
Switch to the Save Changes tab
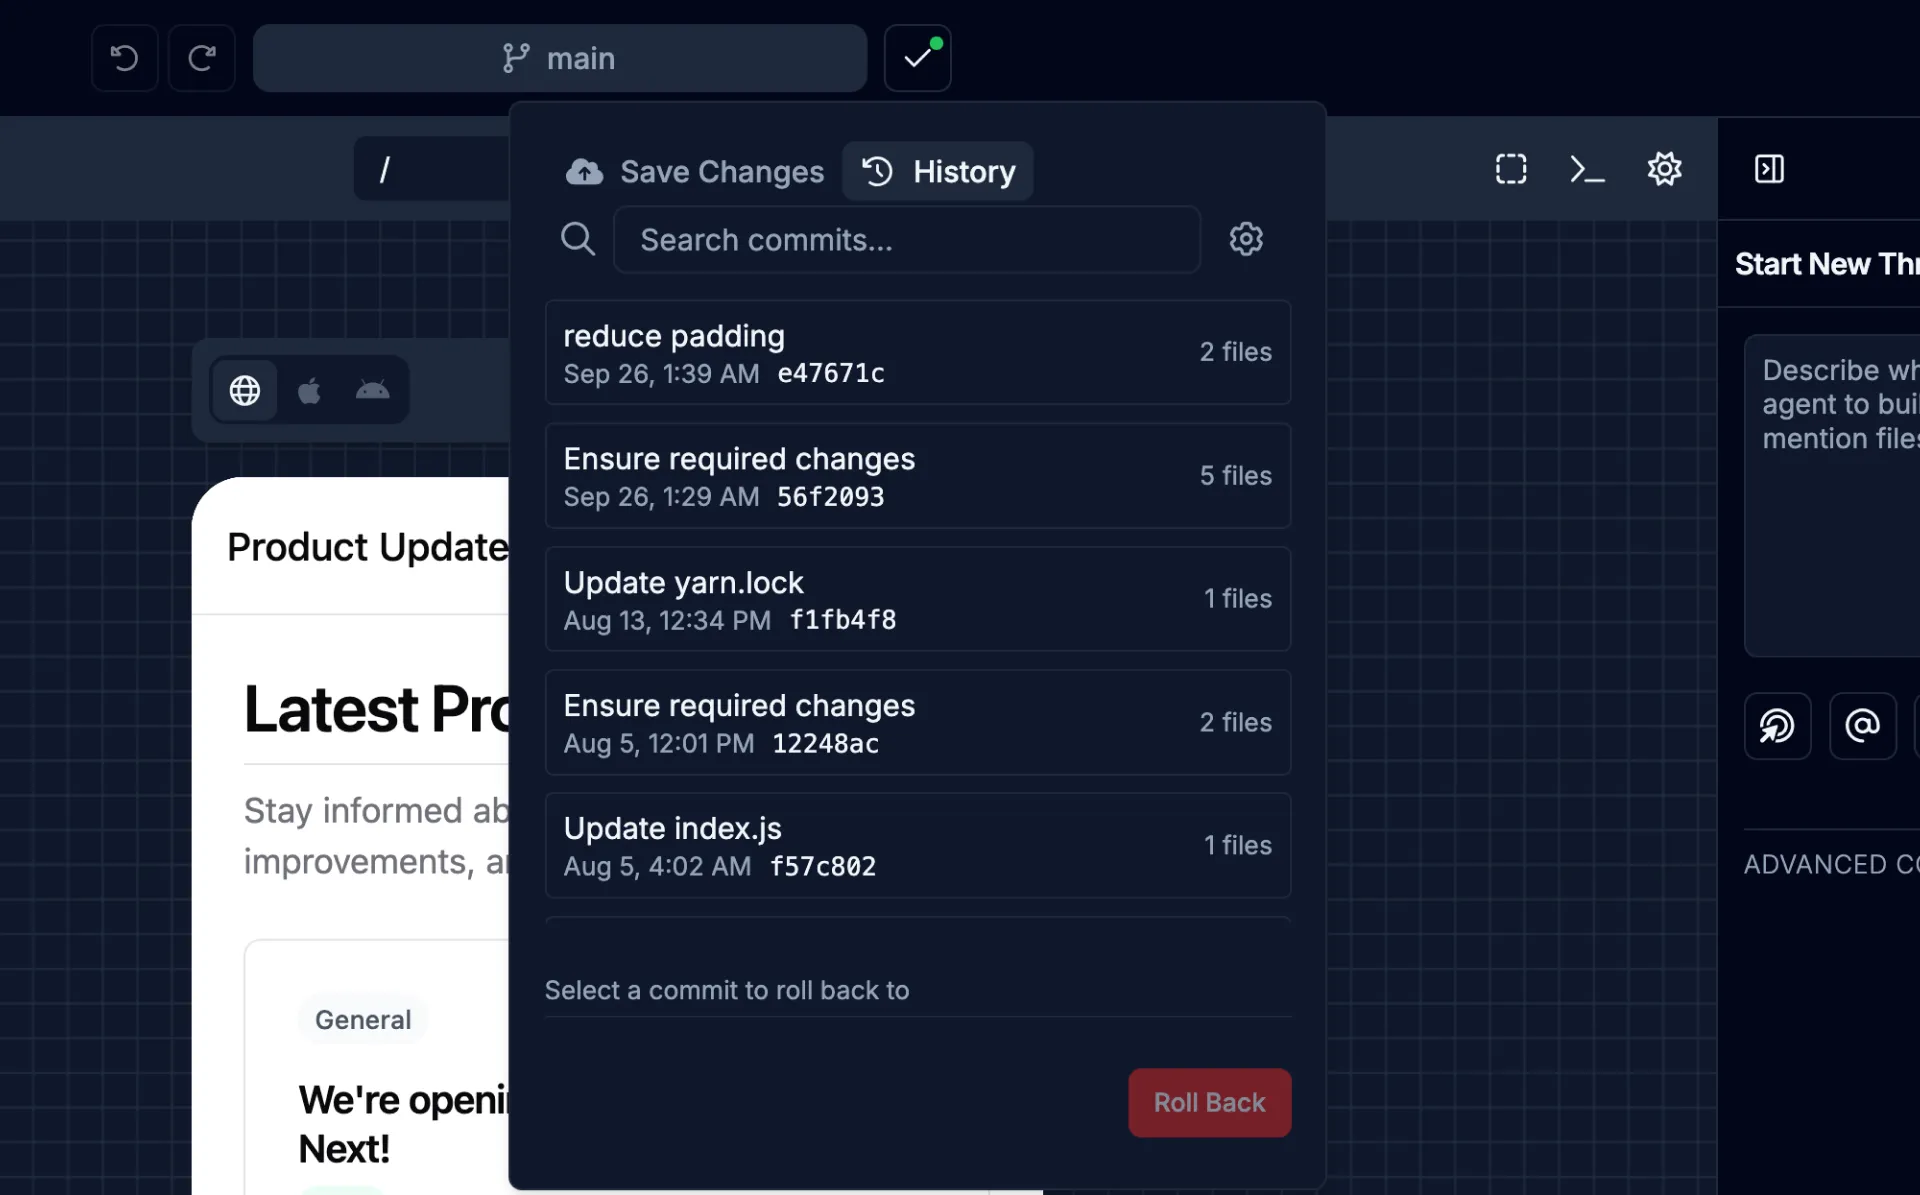tap(695, 172)
